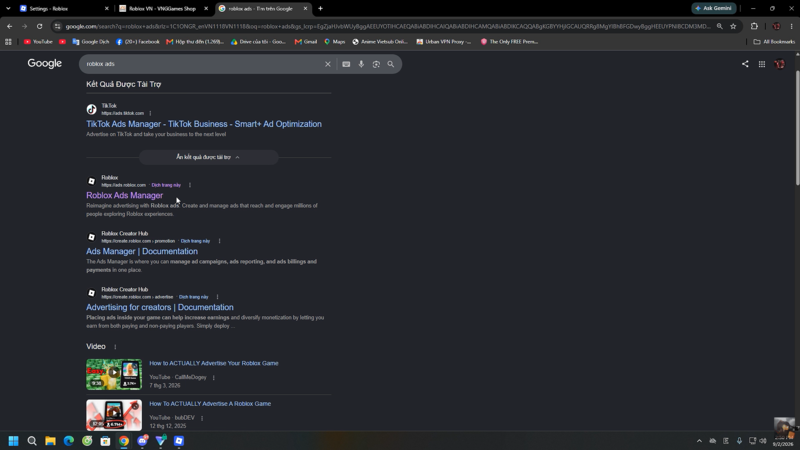Collapse sponsored results with Ẩn kết quả được tài trợ
800x450 pixels.
click(x=209, y=157)
